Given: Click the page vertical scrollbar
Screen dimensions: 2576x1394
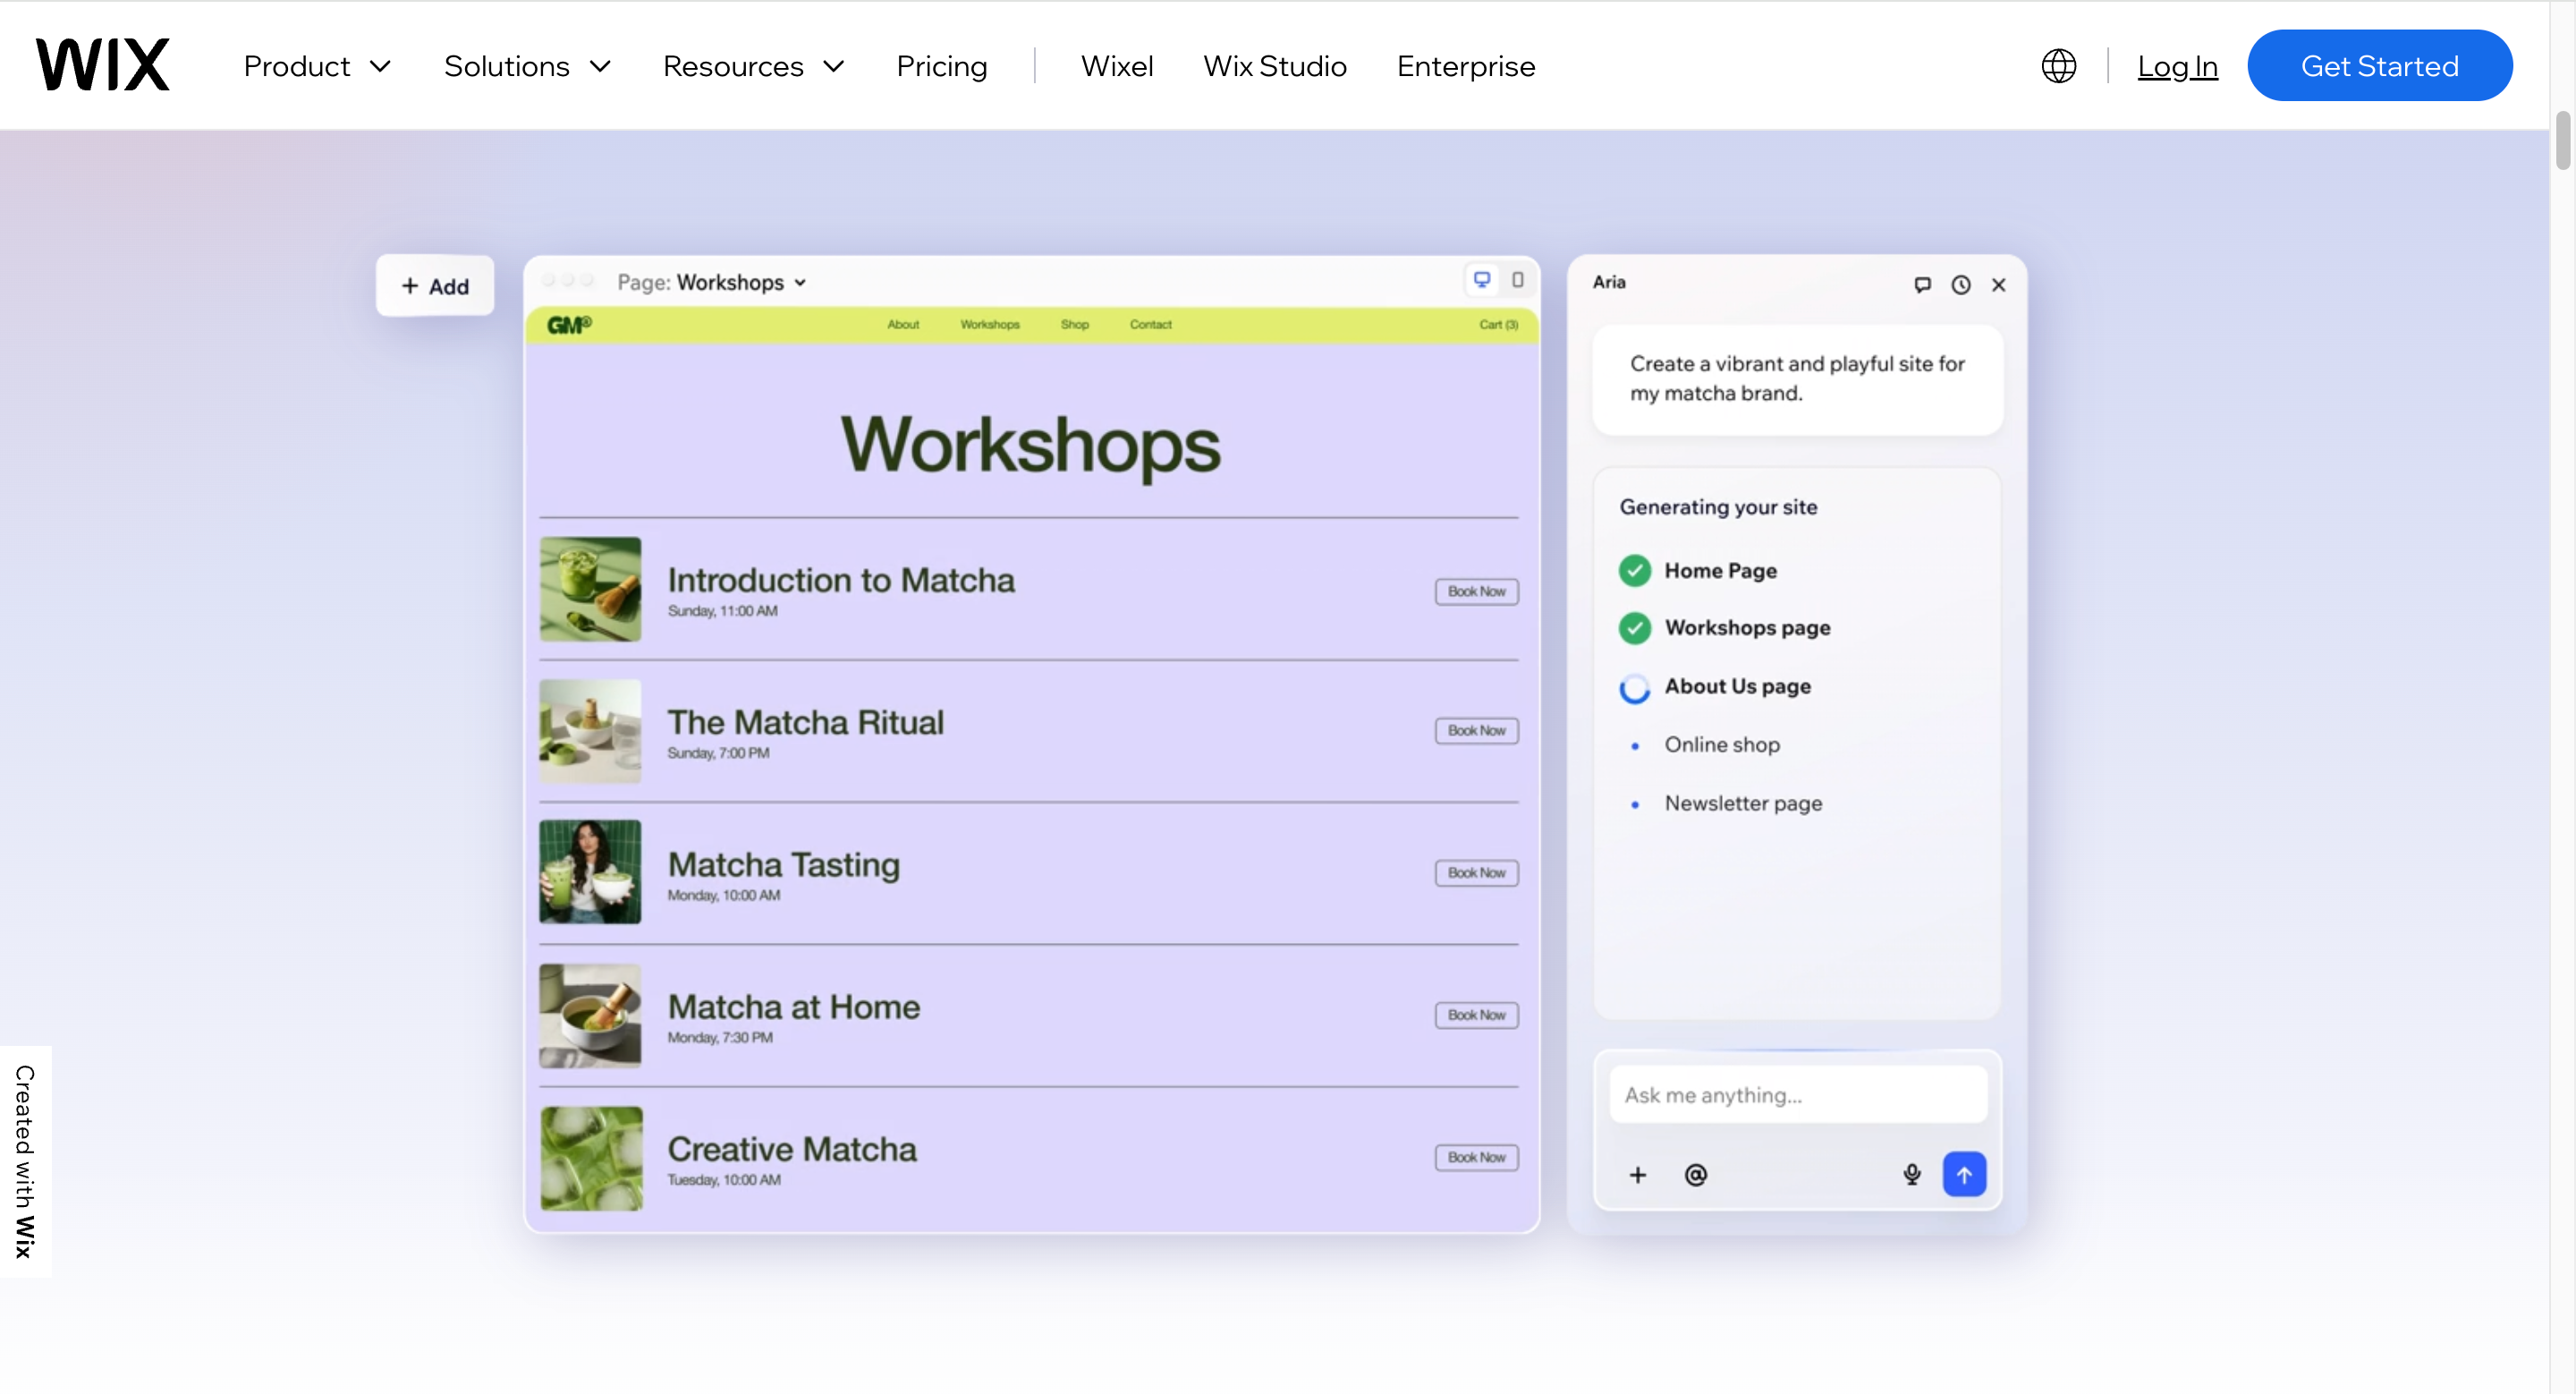Looking at the screenshot, I should (2562, 141).
